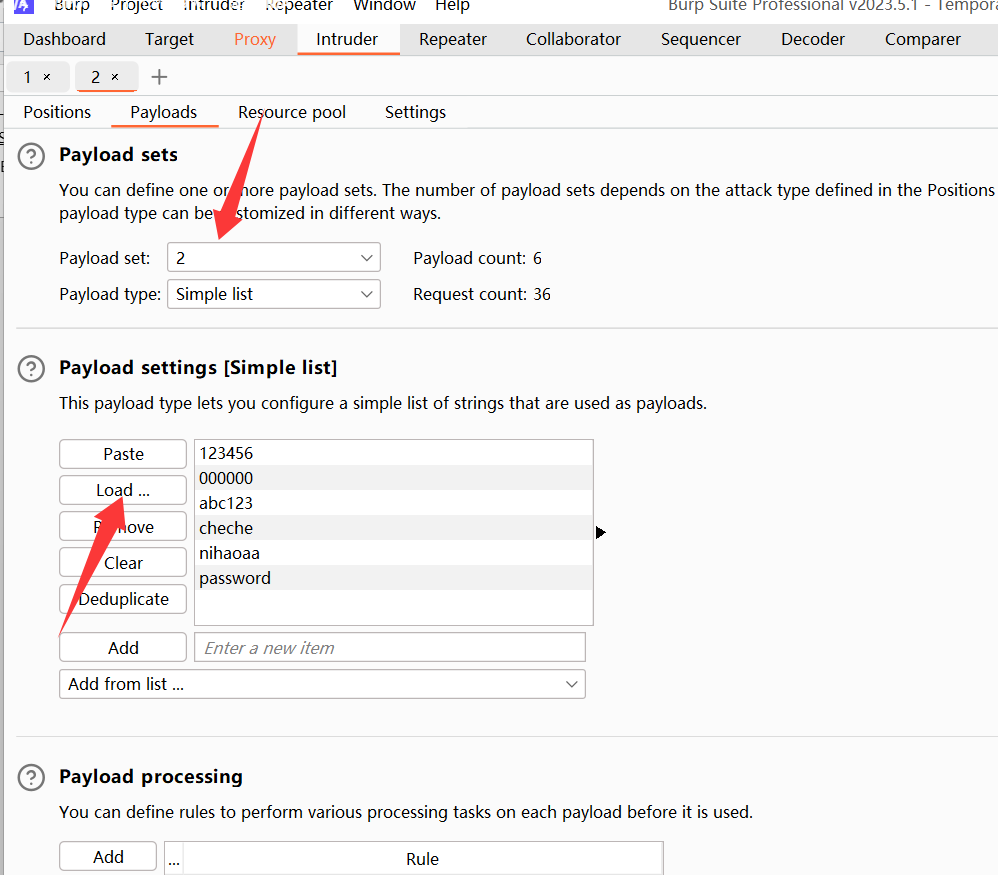Go to the Settings sub-tab
998x875 pixels.
click(x=415, y=112)
